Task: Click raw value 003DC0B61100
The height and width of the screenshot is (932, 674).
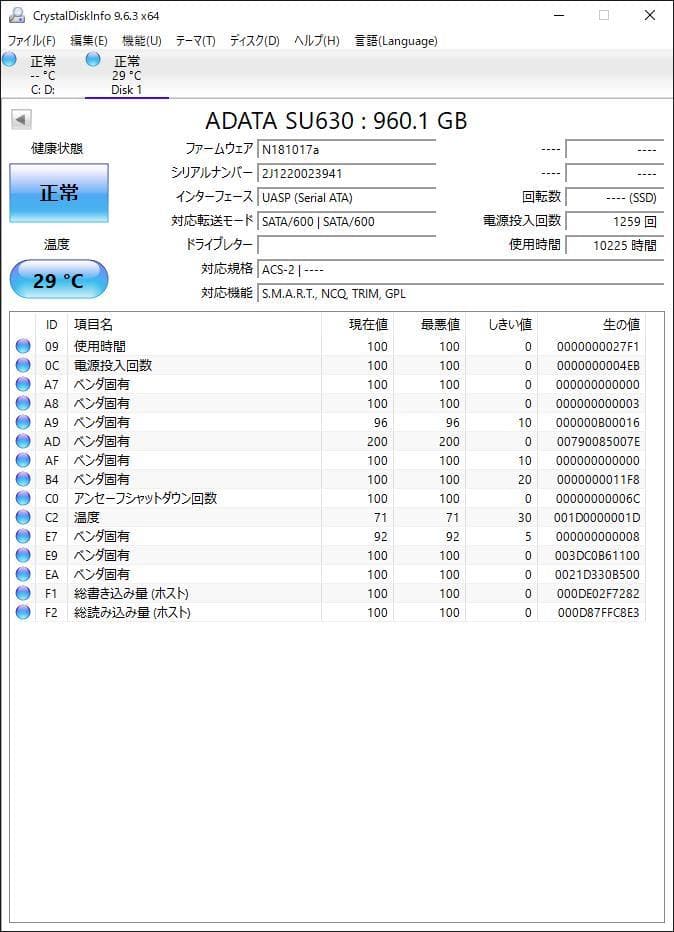Action: tap(597, 556)
